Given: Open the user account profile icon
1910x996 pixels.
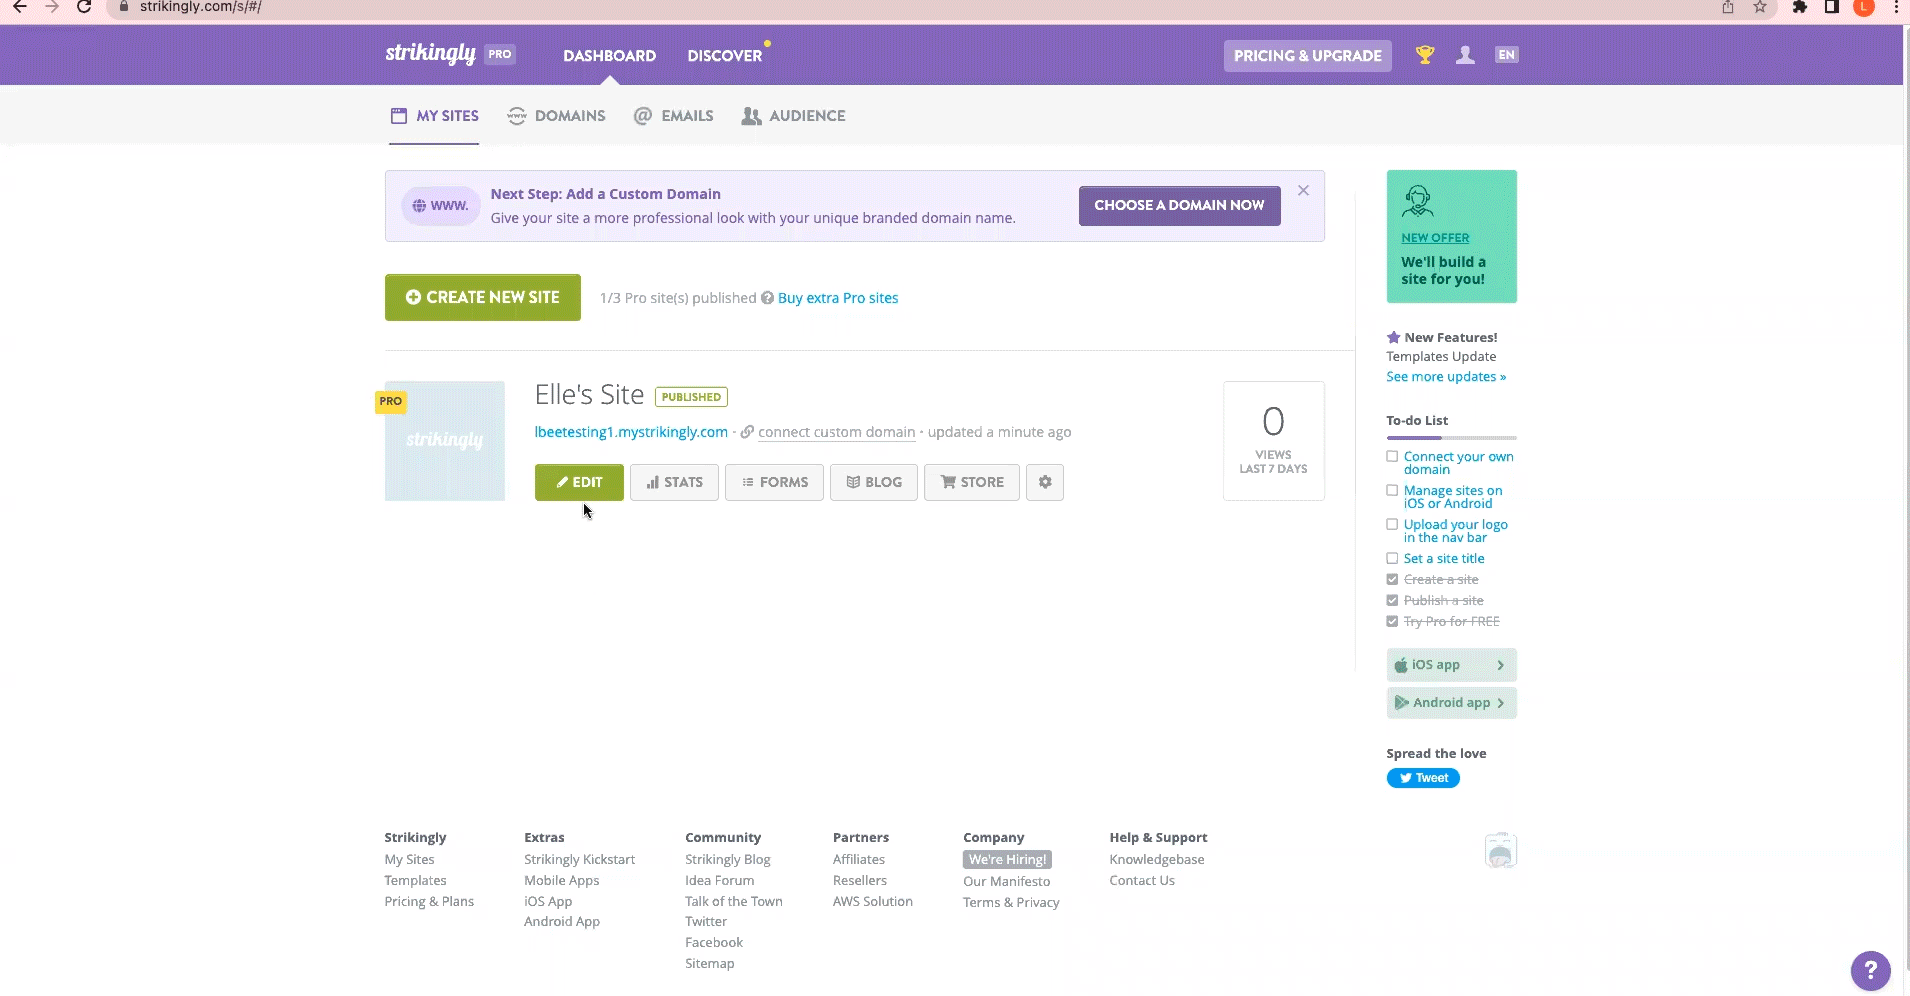Looking at the screenshot, I should coord(1465,55).
